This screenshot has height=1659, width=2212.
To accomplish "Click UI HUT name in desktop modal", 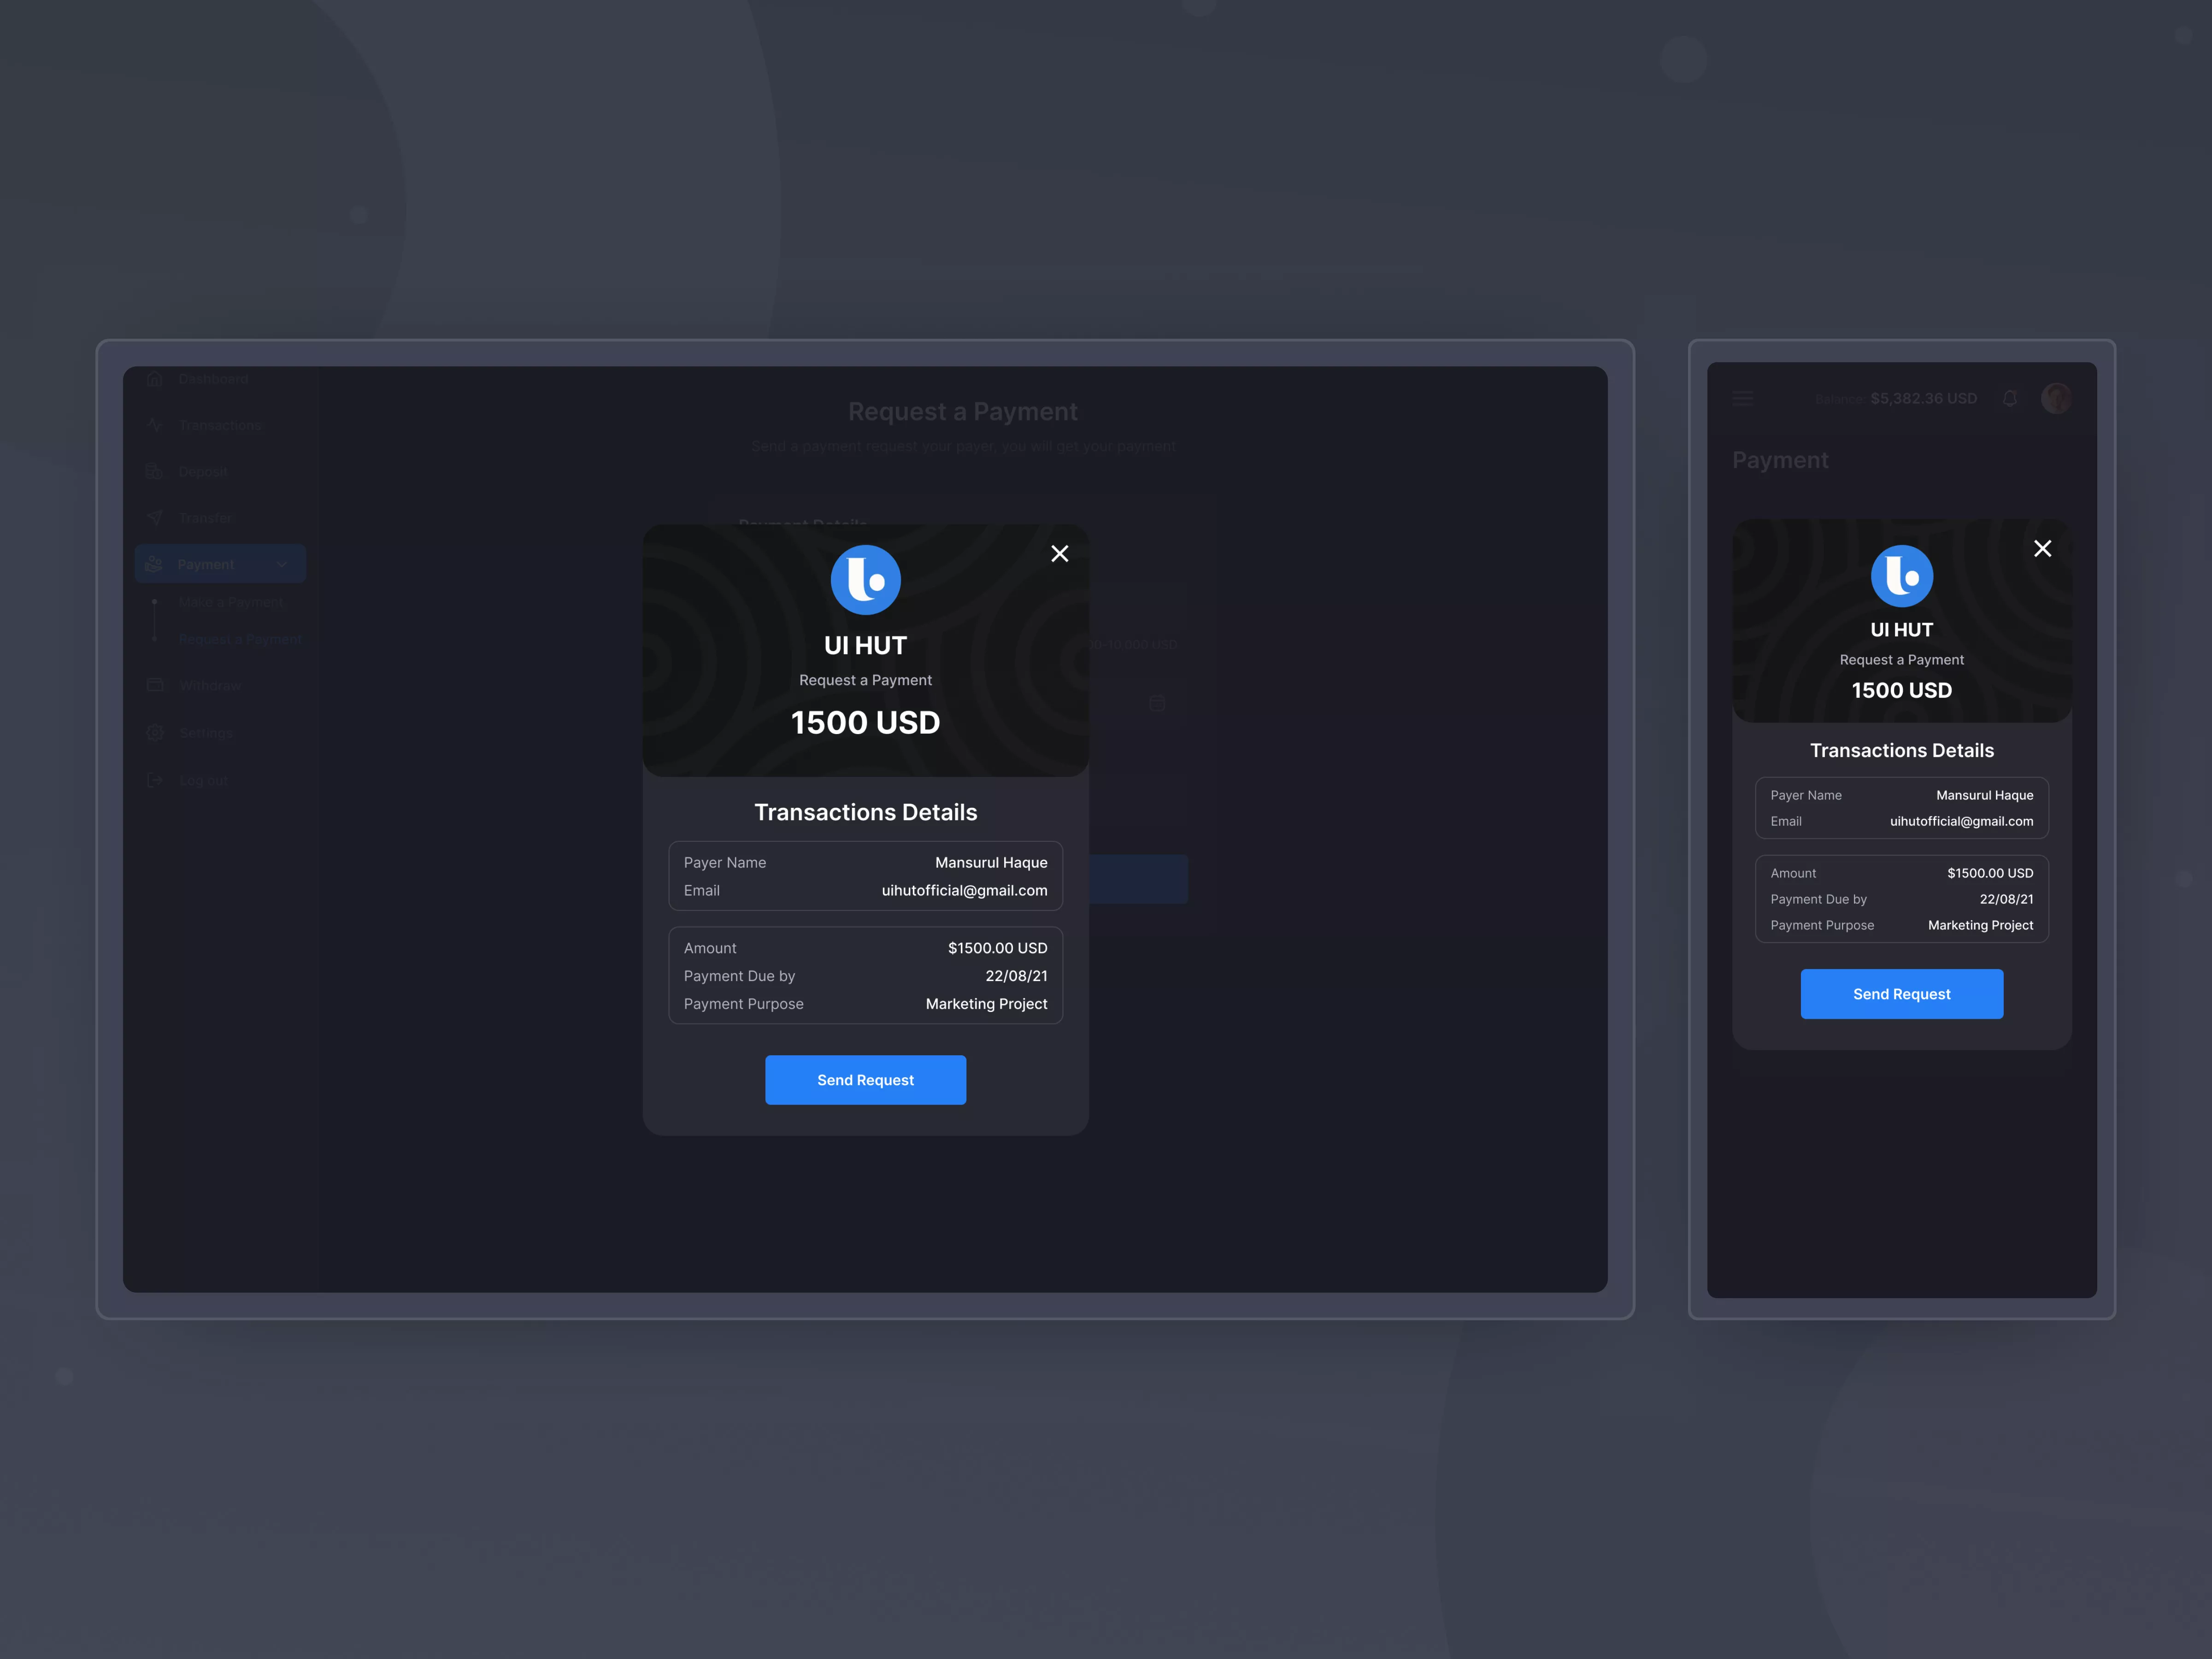I will (x=866, y=646).
